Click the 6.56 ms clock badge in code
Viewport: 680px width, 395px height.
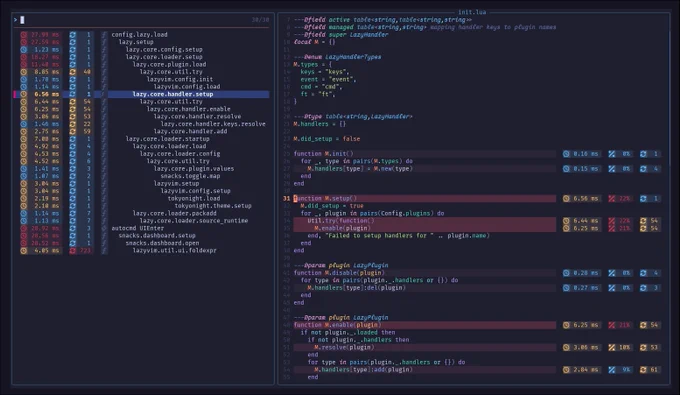coord(582,199)
